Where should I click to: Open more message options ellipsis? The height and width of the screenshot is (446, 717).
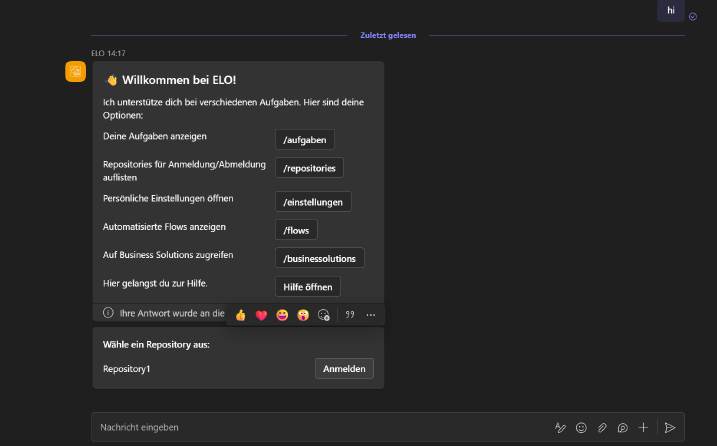(371, 315)
